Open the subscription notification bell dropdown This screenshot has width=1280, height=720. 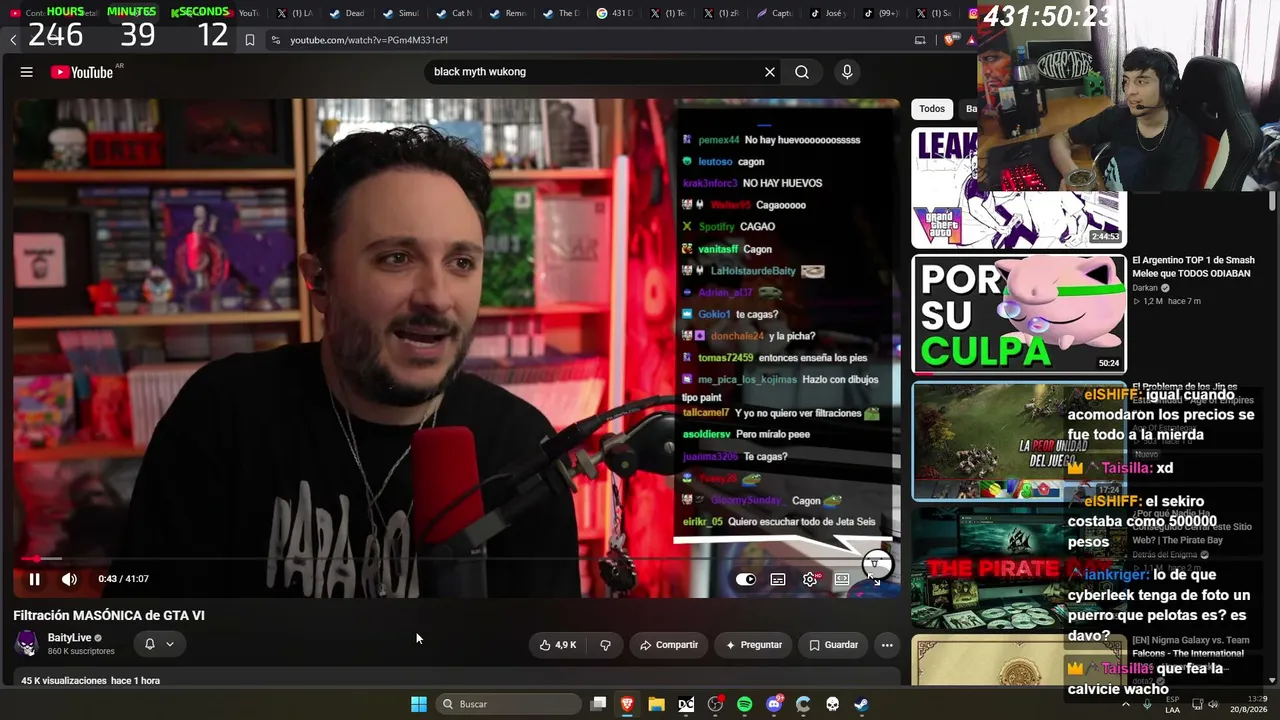click(x=159, y=644)
